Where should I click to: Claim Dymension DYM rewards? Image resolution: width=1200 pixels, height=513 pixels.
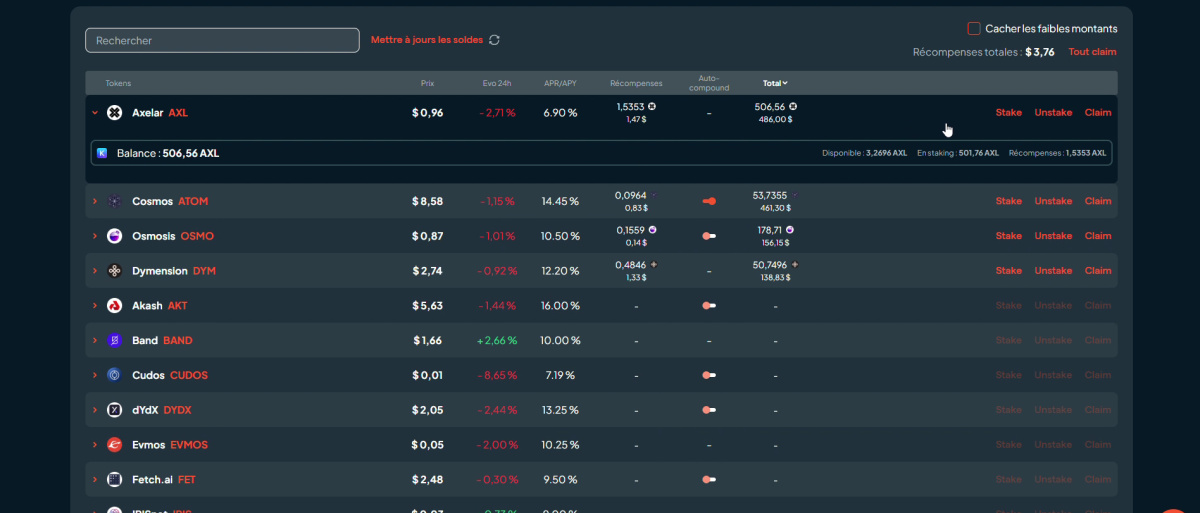(1098, 271)
